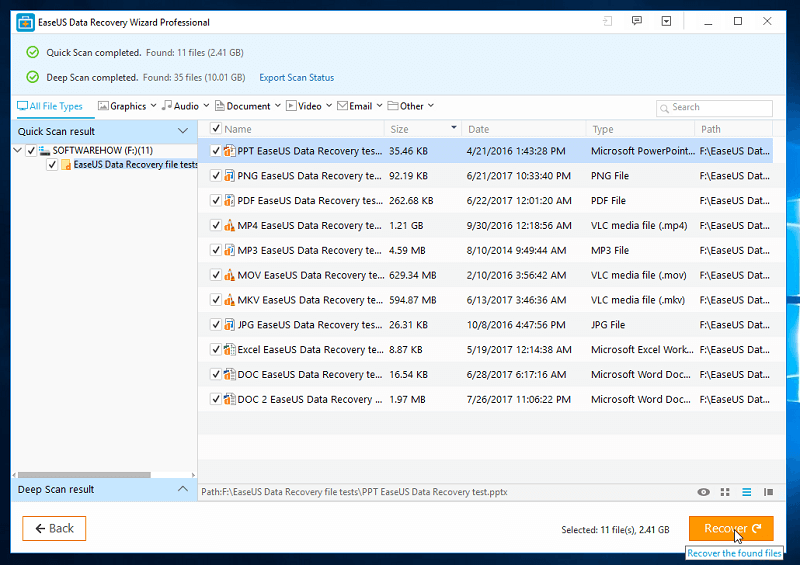Click the MKV VLC cone icon

(230, 300)
